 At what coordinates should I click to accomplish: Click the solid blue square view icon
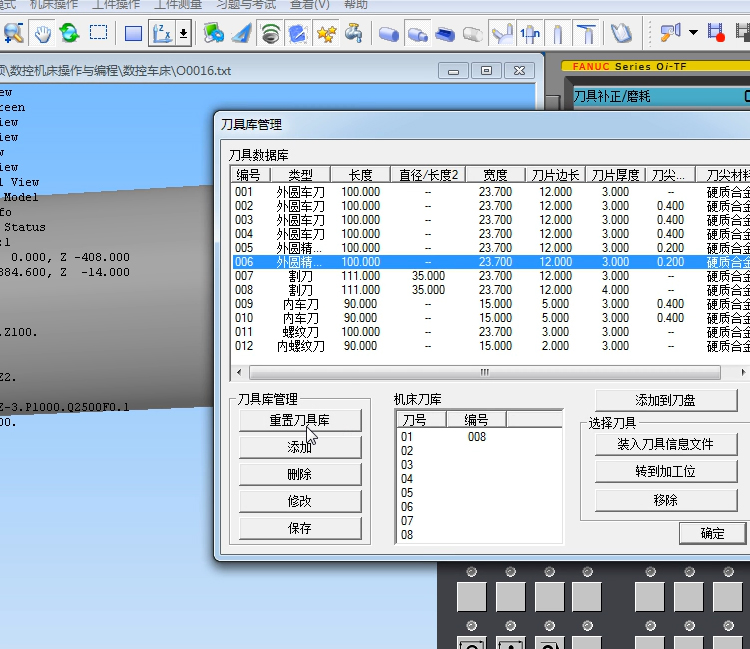(x=133, y=33)
